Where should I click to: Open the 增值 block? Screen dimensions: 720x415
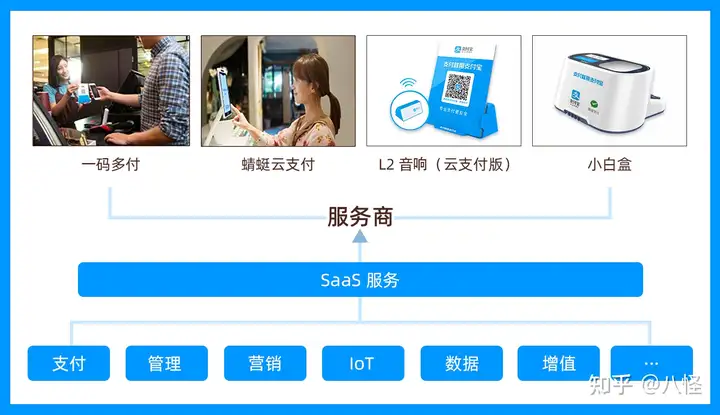(x=558, y=363)
